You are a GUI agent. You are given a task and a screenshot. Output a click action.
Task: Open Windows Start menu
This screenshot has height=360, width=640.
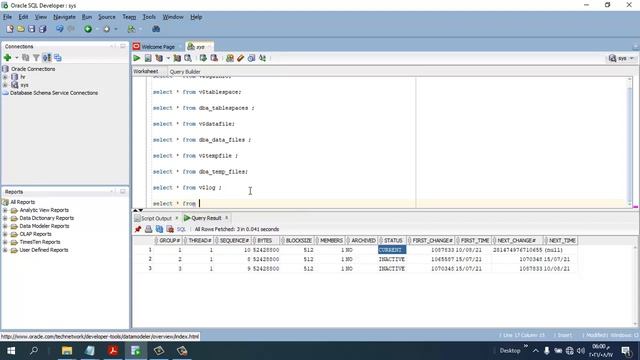(x=11, y=351)
